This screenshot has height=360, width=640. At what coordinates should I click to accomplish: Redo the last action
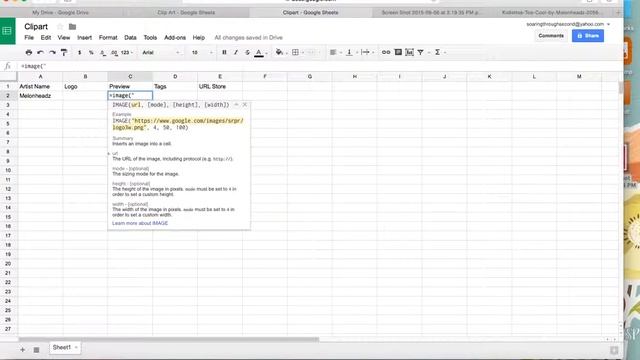click(52, 52)
